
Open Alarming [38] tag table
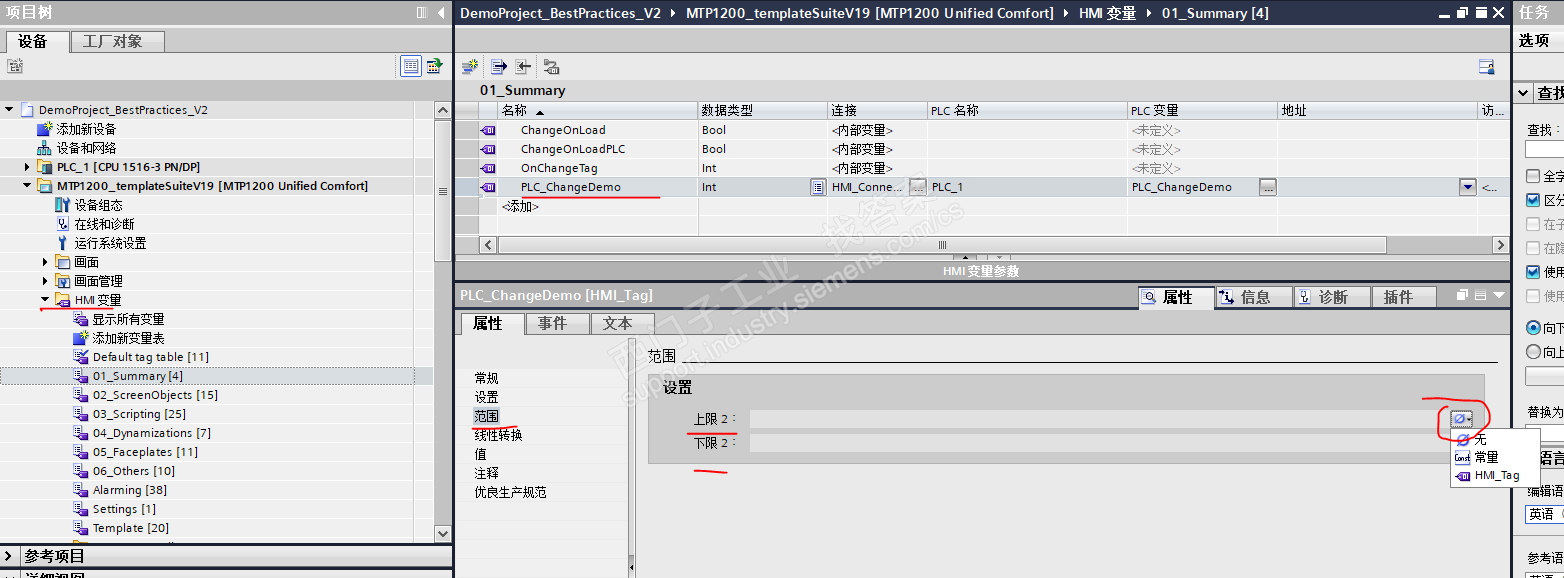(x=129, y=490)
